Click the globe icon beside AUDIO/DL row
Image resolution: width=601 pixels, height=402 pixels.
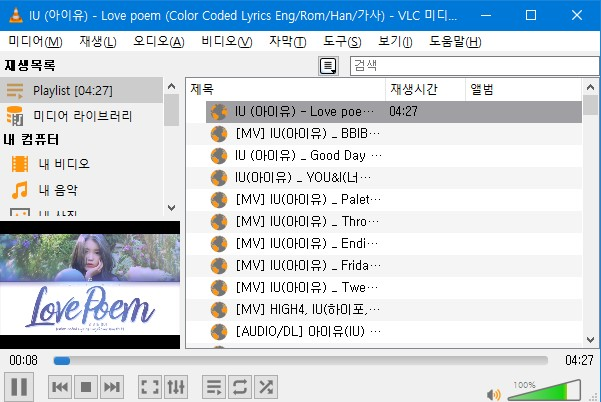tap(219, 331)
